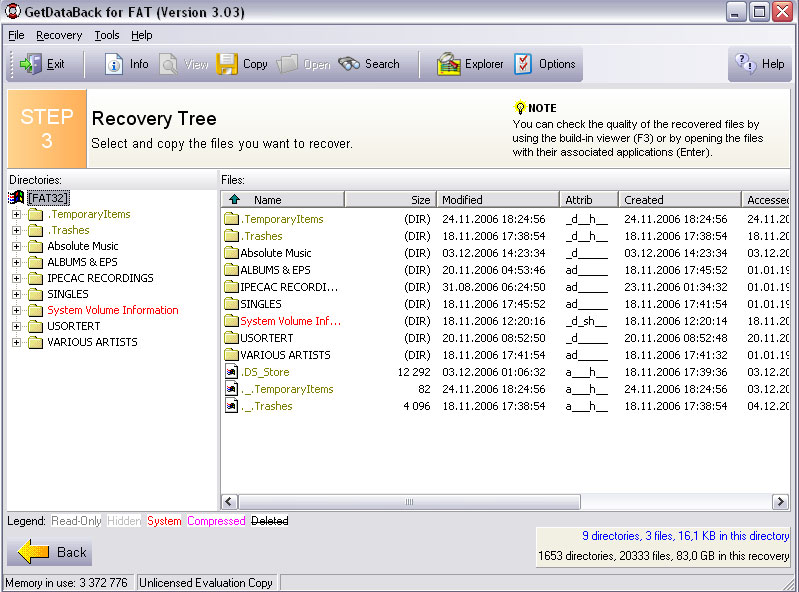
Task: Click the Deleted legend label
Action: (270, 521)
